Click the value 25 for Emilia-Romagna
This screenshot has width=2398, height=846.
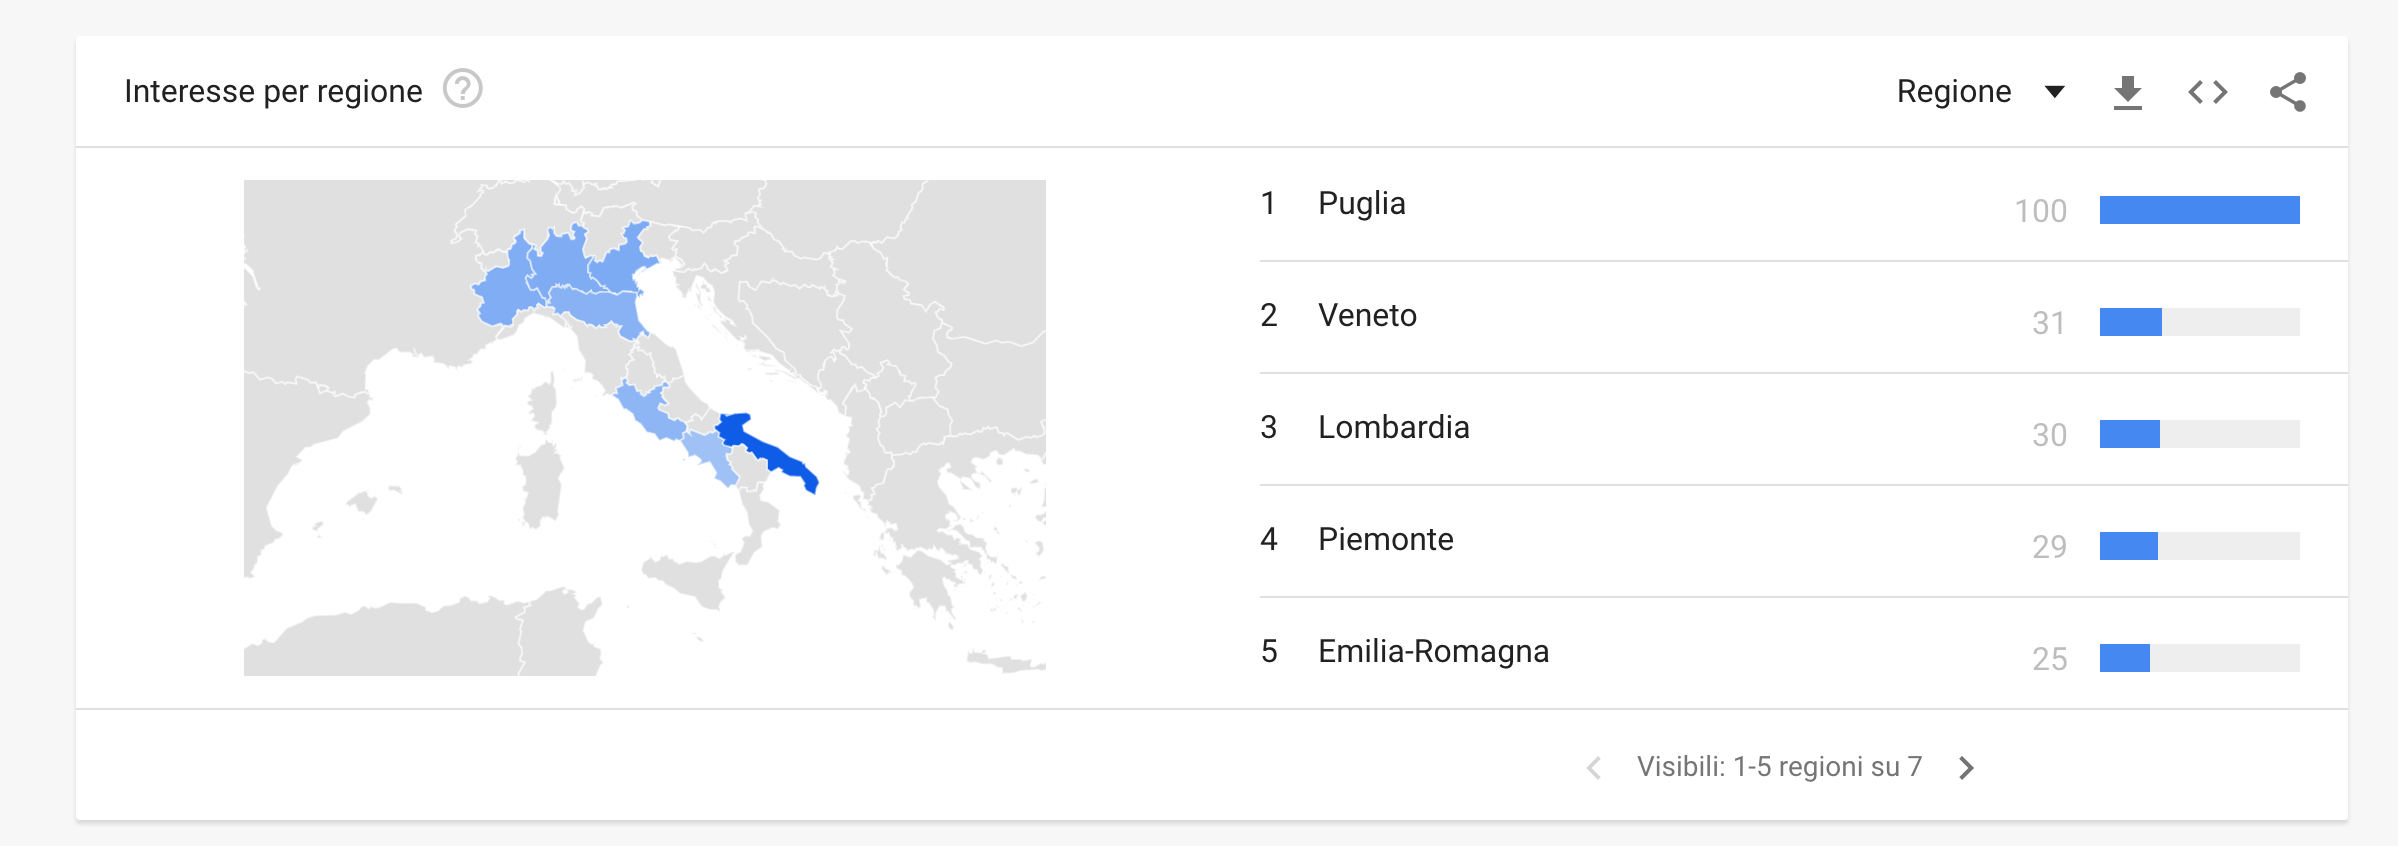pyautogui.click(x=2049, y=658)
